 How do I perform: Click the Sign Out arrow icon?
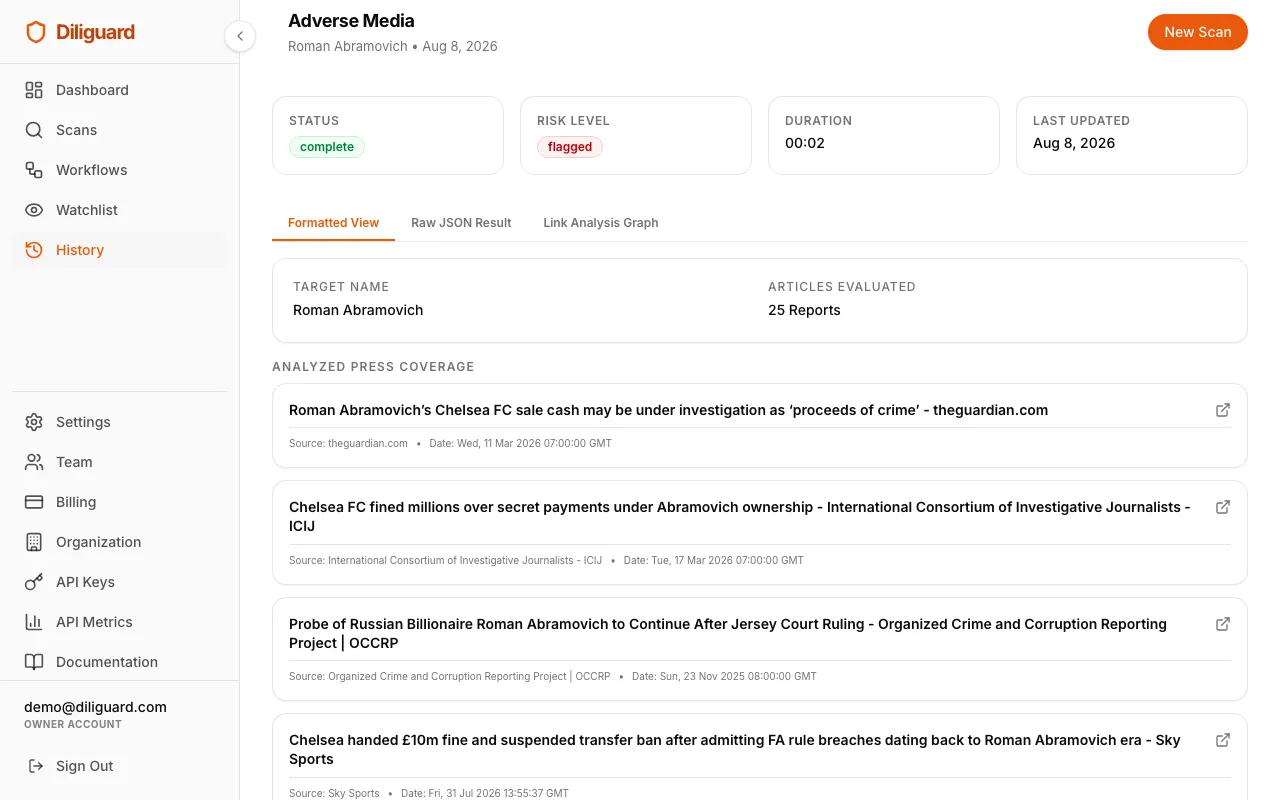click(x=36, y=766)
